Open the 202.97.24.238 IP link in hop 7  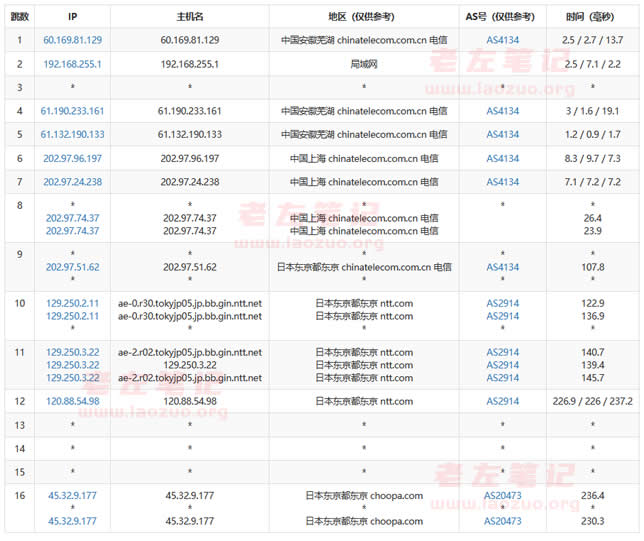(x=73, y=182)
